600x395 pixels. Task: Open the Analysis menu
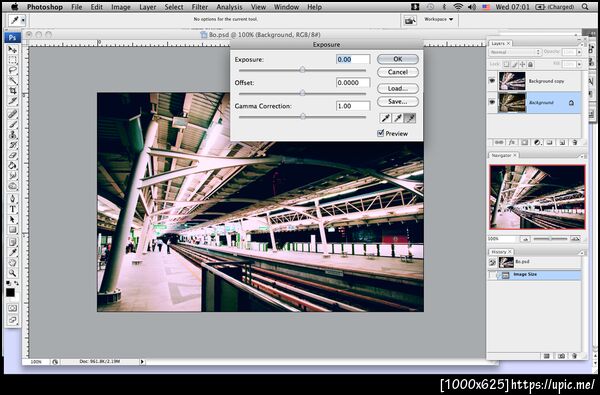(229, 7)
